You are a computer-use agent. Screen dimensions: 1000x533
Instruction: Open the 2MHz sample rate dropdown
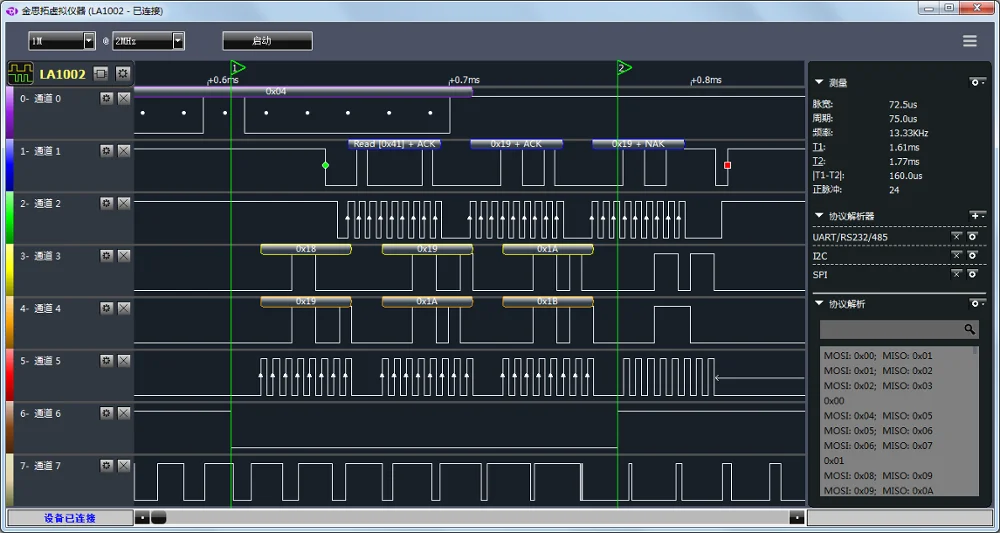coord(149,41)
